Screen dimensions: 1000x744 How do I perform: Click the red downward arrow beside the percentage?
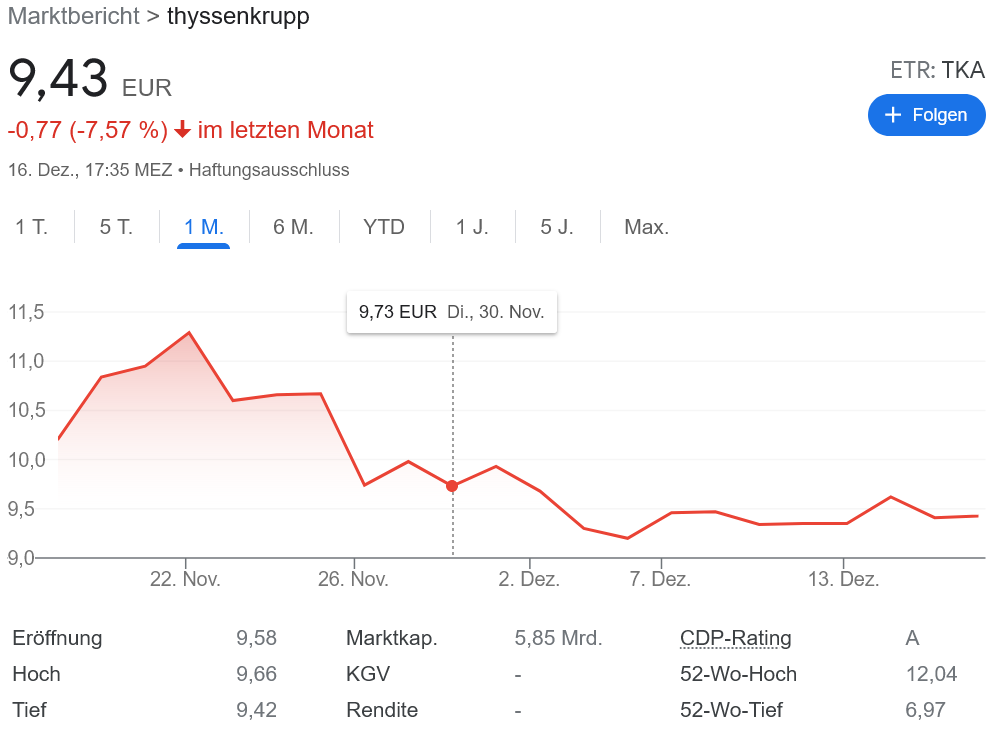pyautogui.click(x=184, y=129)
